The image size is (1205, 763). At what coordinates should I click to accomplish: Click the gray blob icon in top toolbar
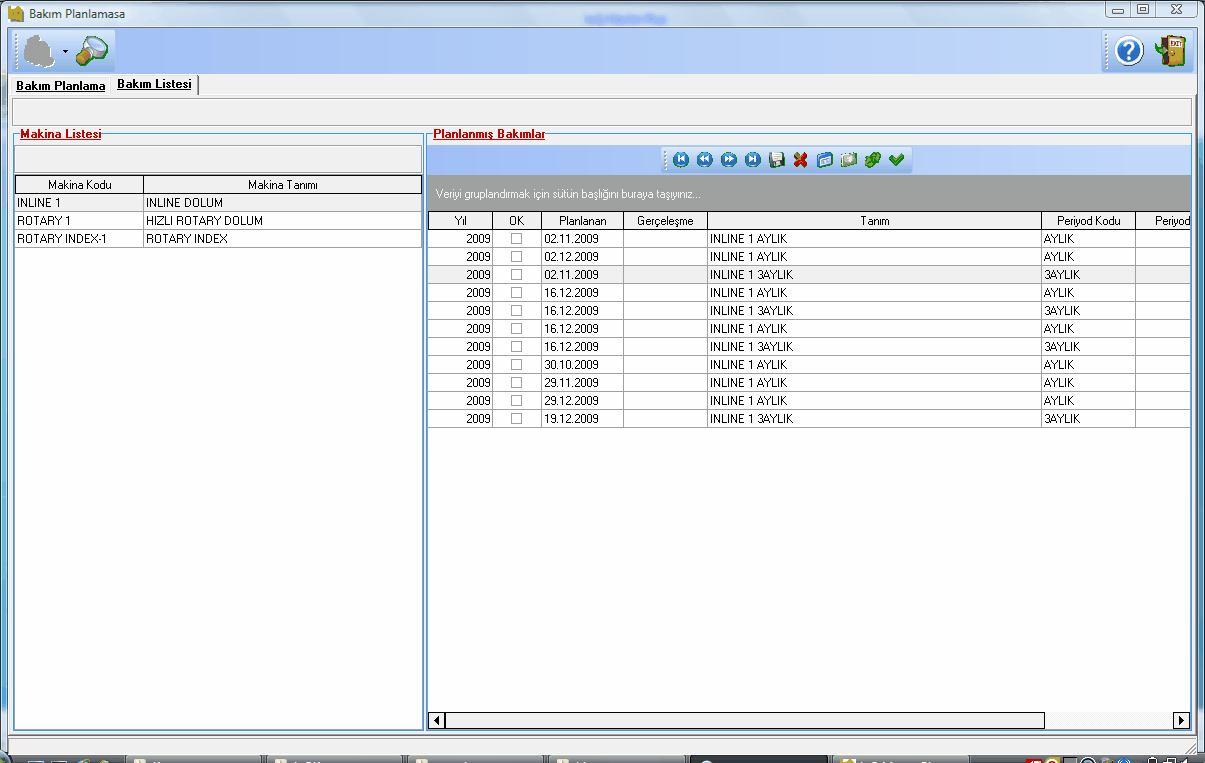point(40,51)
